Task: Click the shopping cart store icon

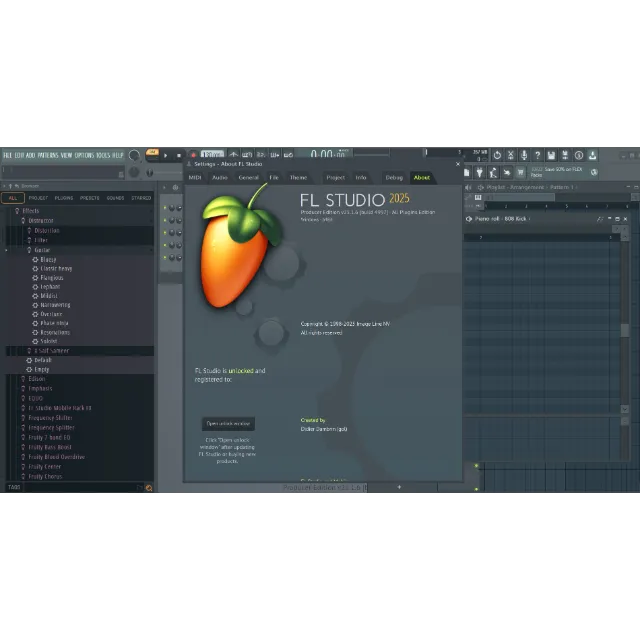Action: coord(520,173)
